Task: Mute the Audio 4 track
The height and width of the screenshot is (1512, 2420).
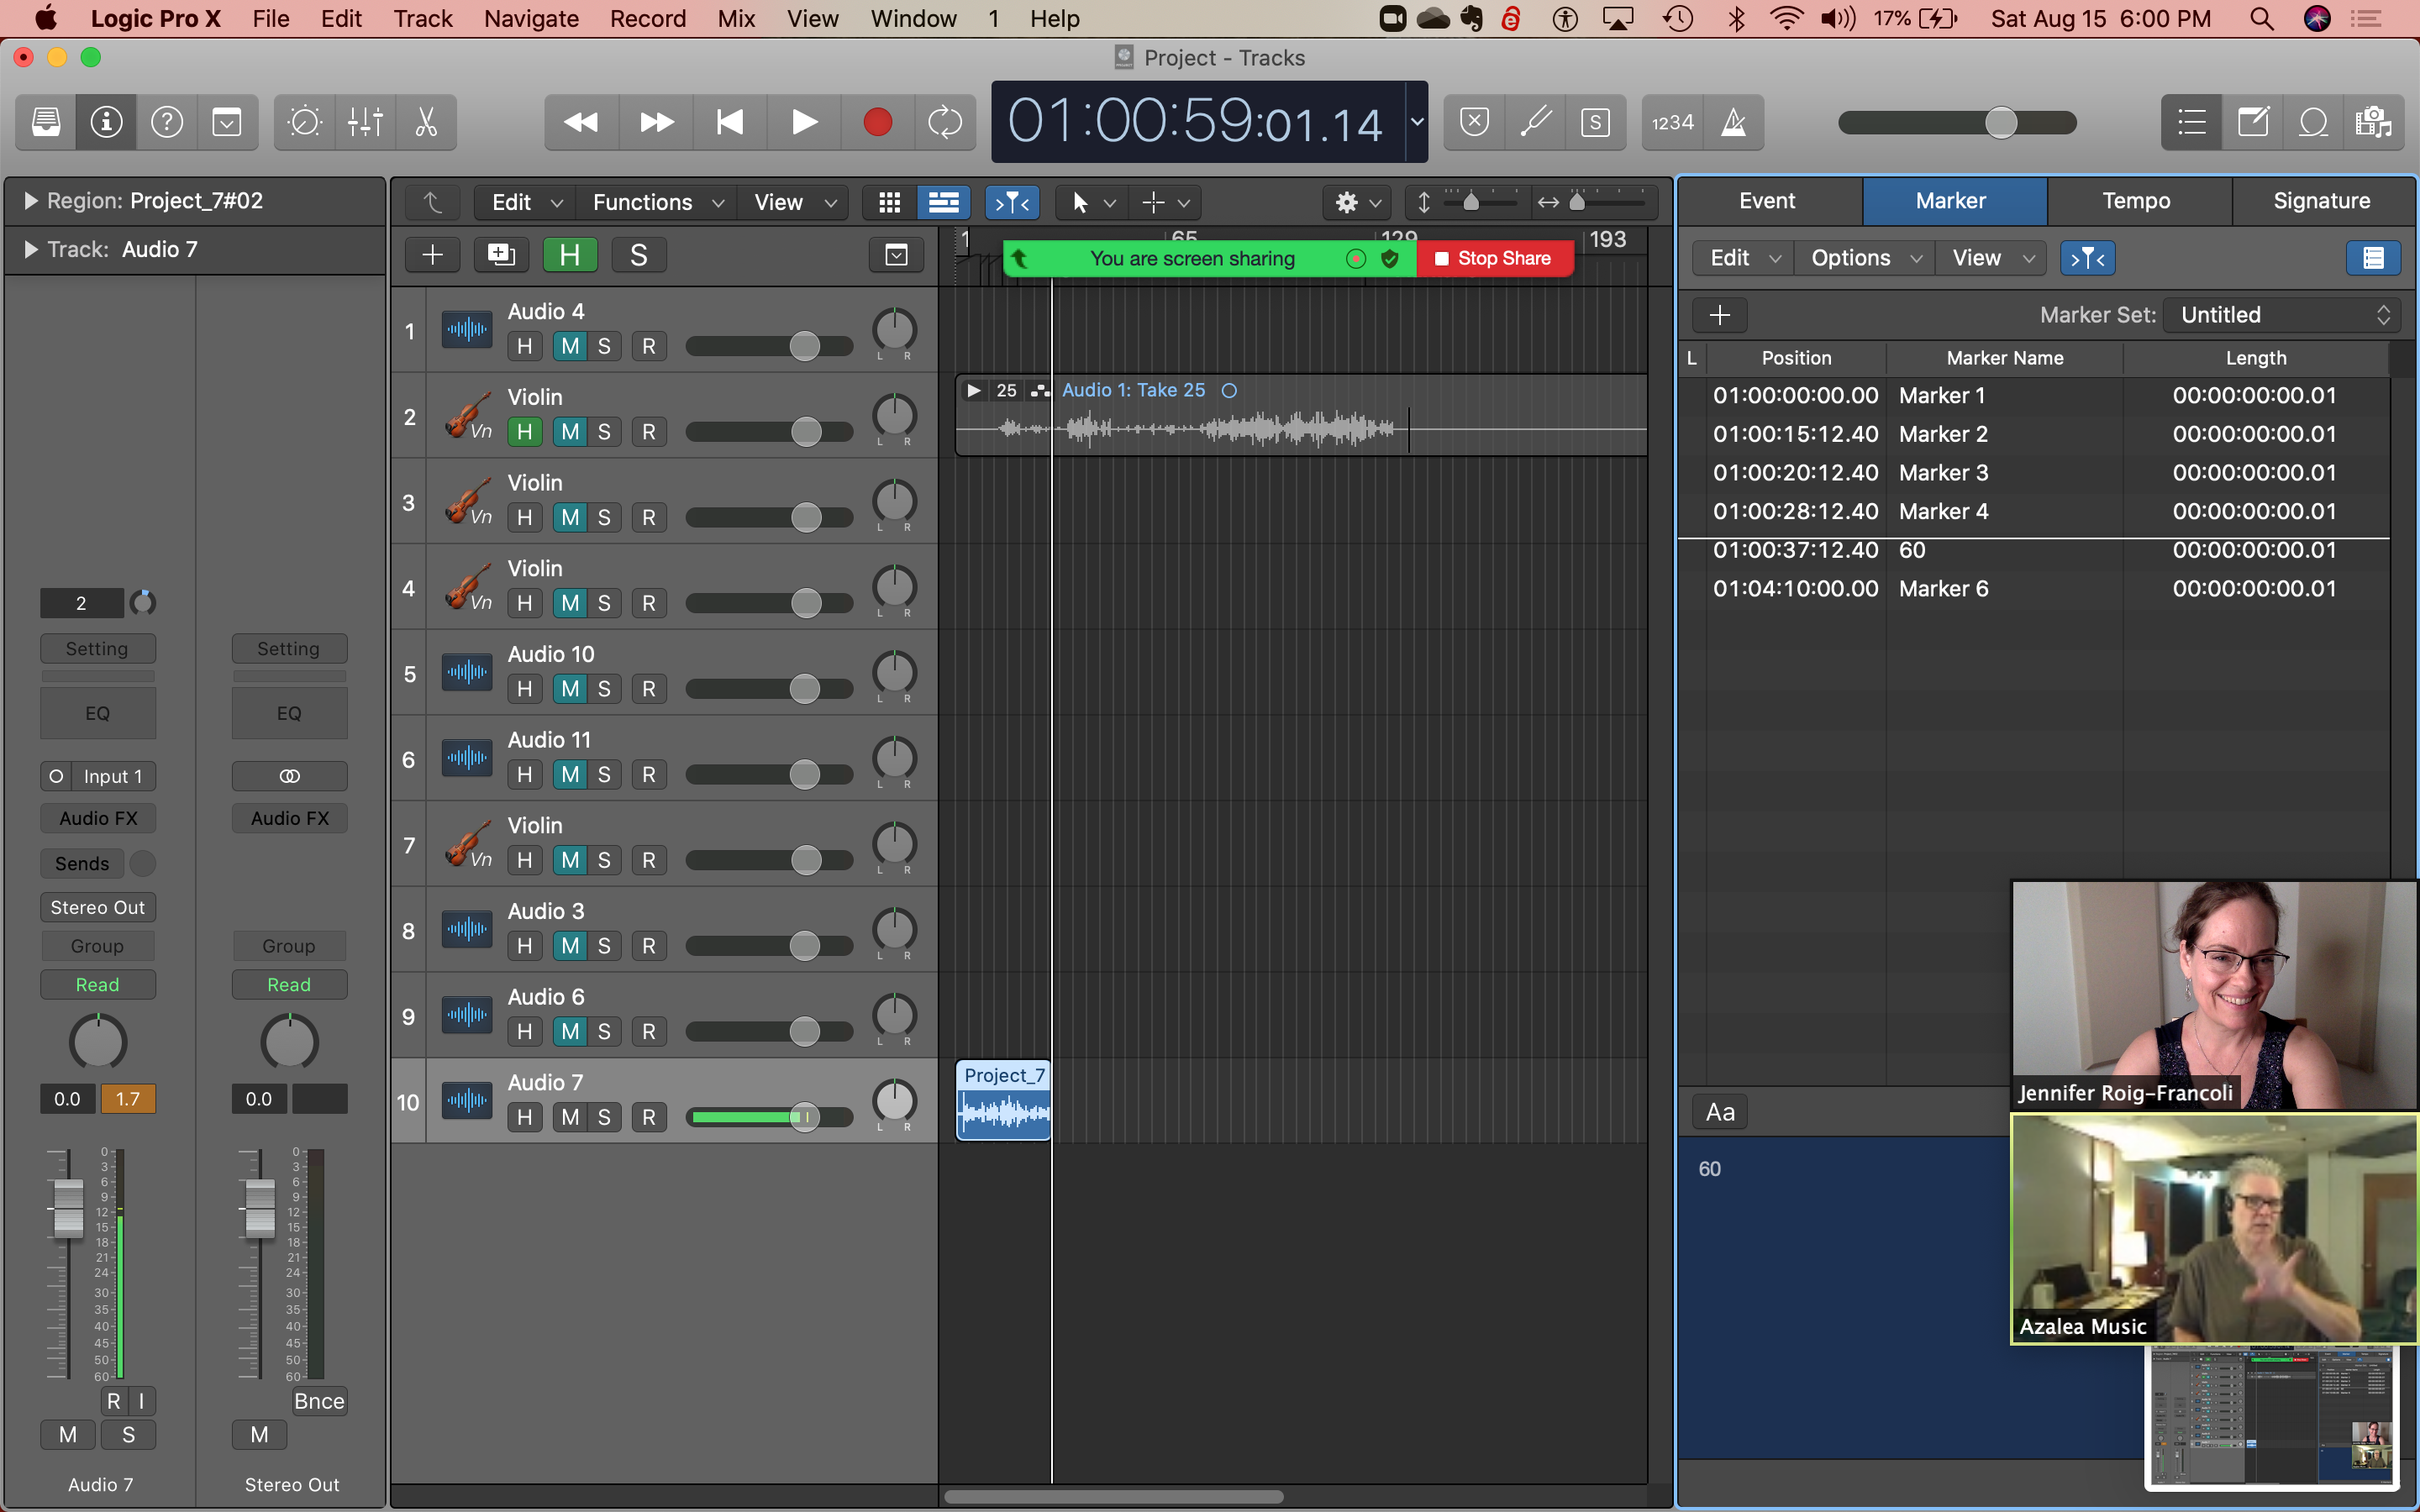Action: point(570,346)
